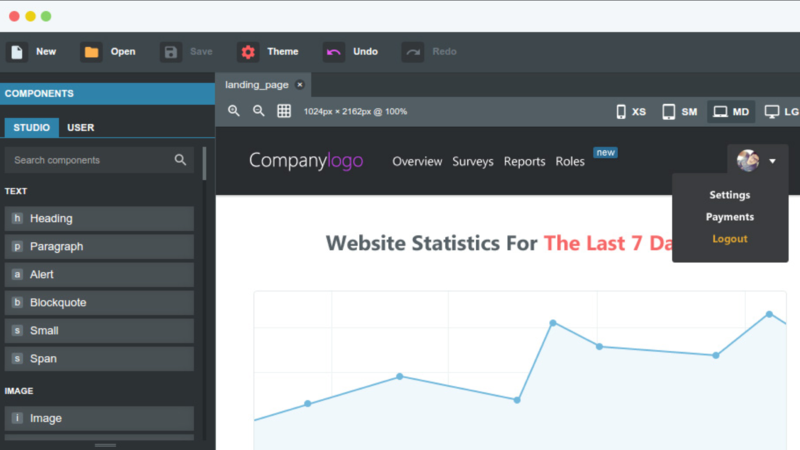Image resolution: width=800 pixels, height=450 pixels.
Task: Click the components panel scrollbar
Action: click(205, 164)
